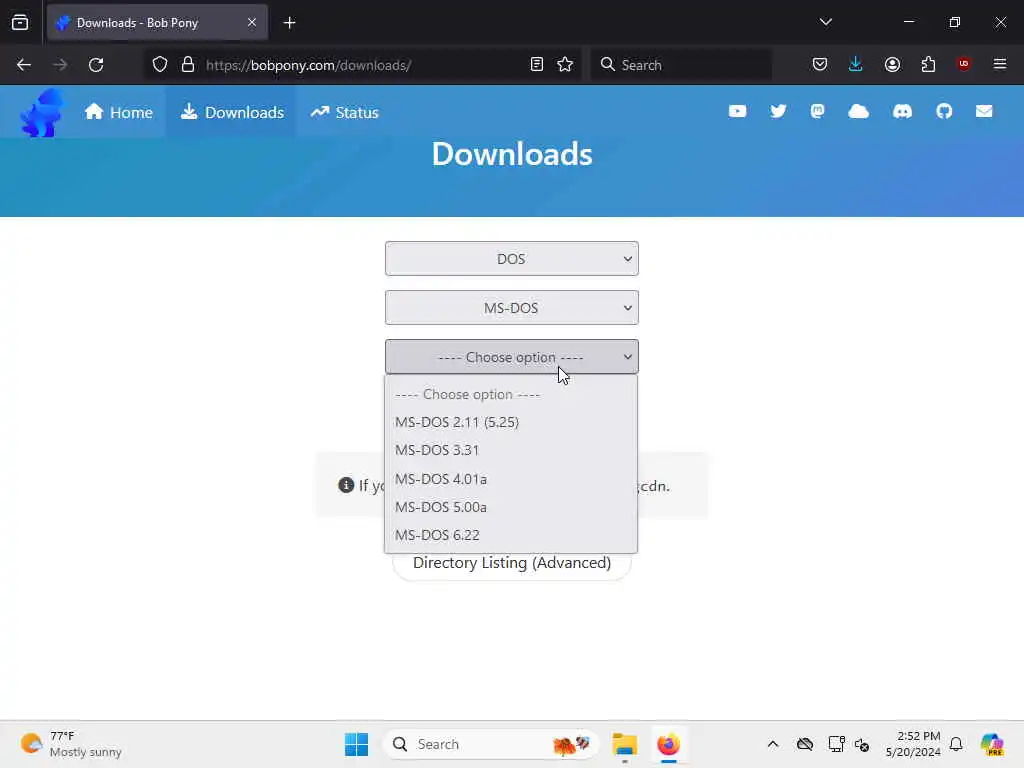Select MS-DOS 2.11 (5.25) option
This screenshot has width=1024, height=768.
511,423
